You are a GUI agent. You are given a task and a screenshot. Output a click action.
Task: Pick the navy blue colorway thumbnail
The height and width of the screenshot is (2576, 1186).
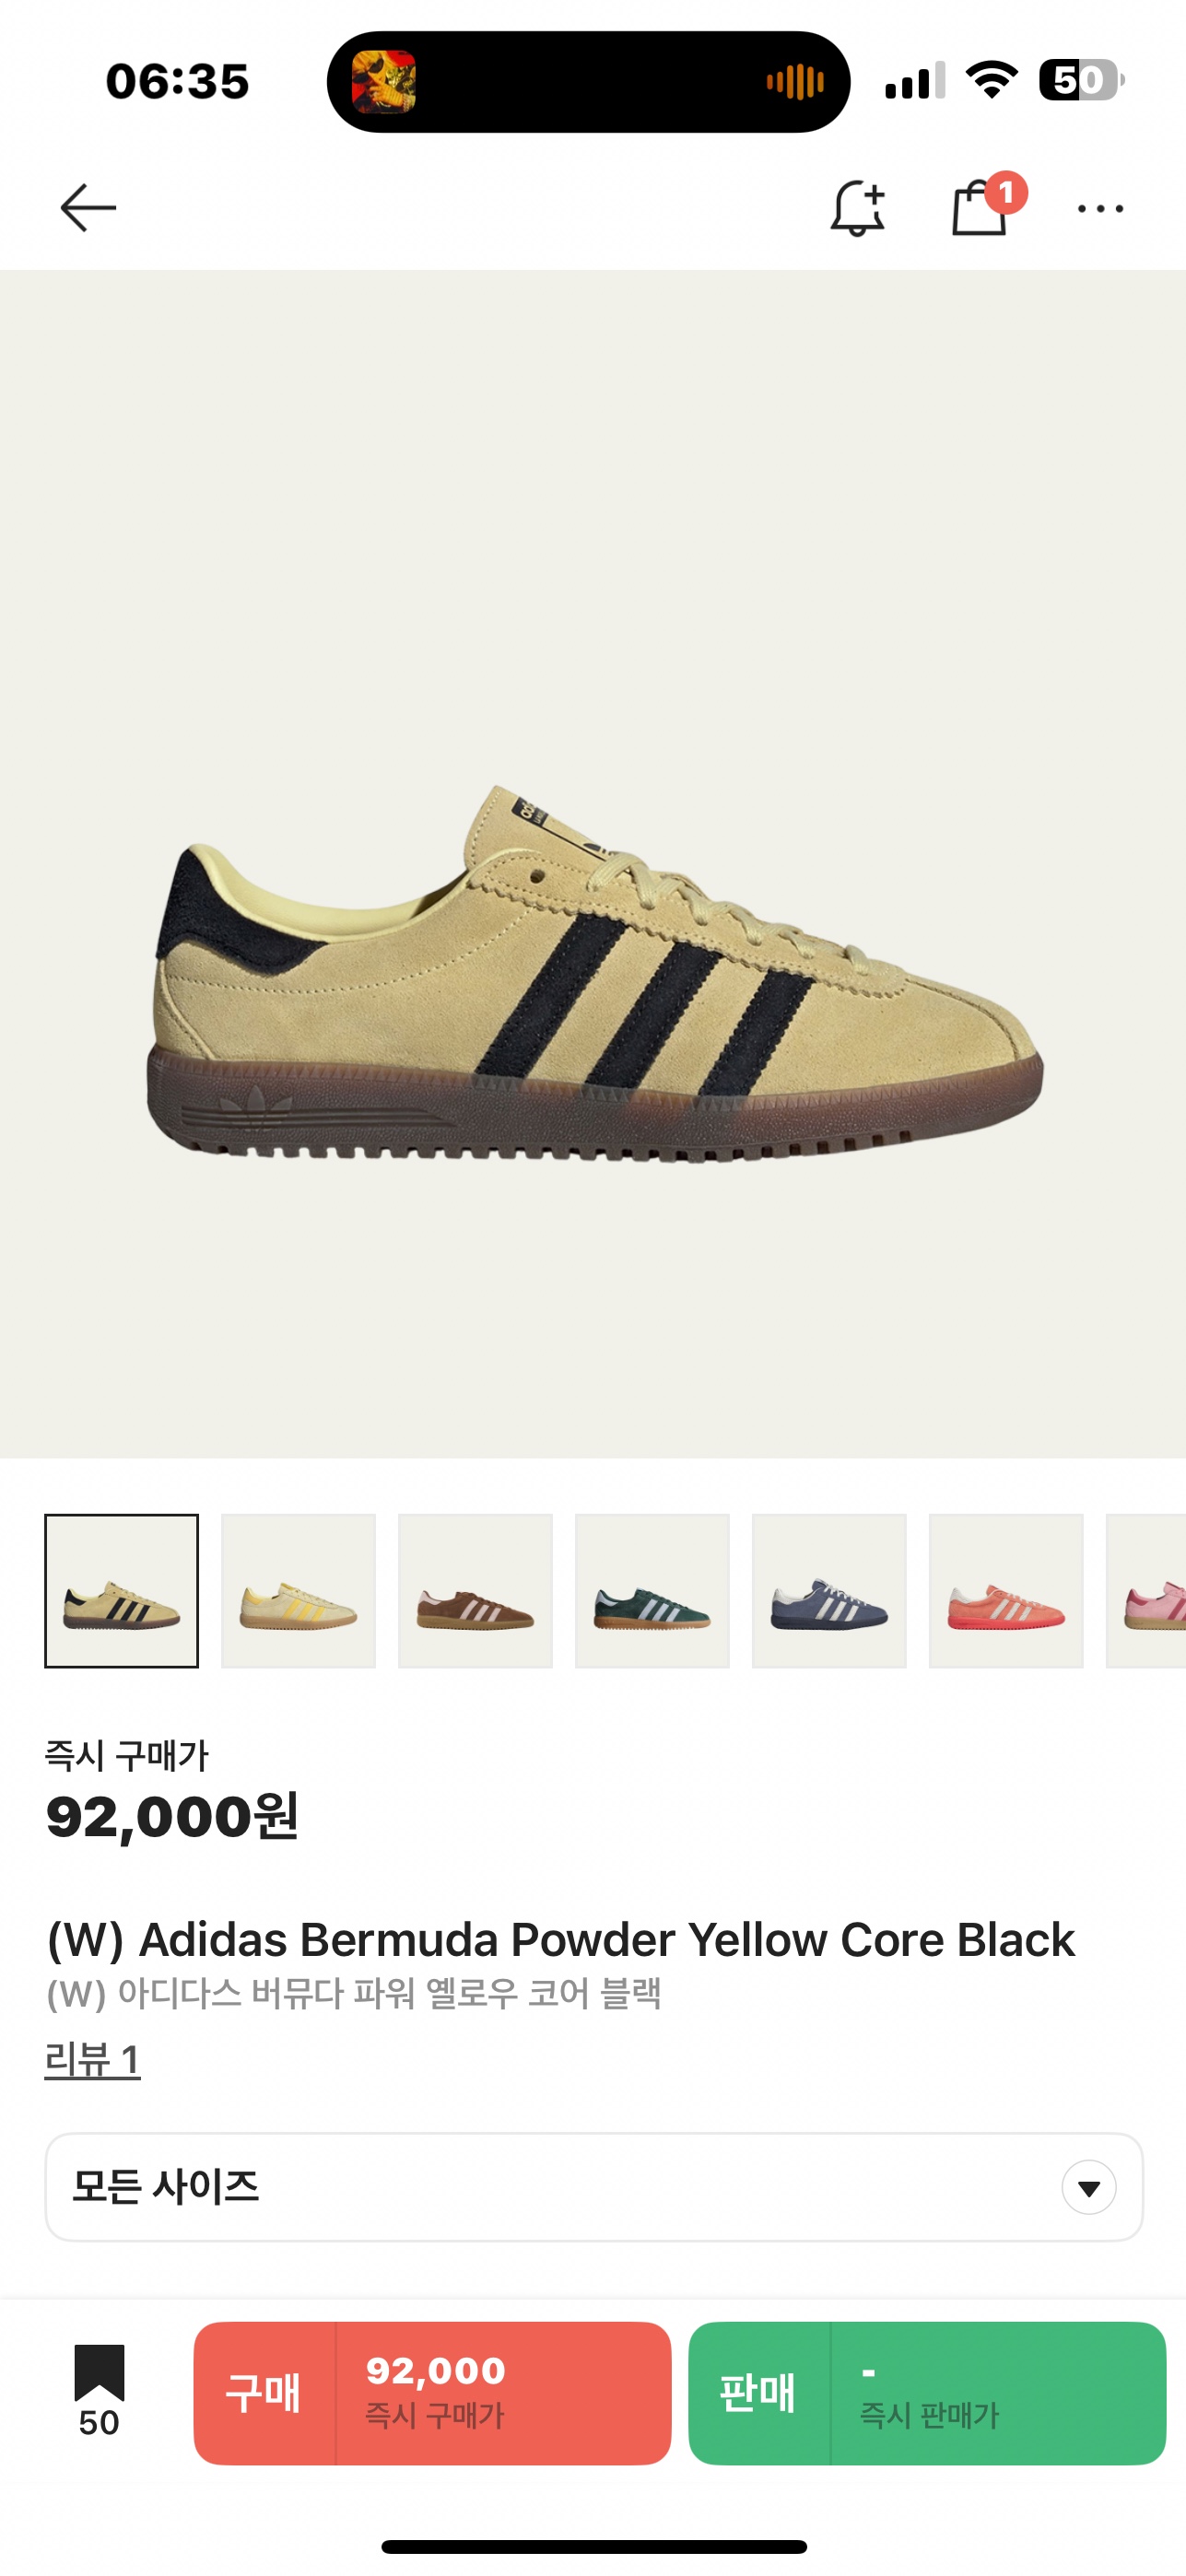pyautogui.click(x=829, y=1591)
